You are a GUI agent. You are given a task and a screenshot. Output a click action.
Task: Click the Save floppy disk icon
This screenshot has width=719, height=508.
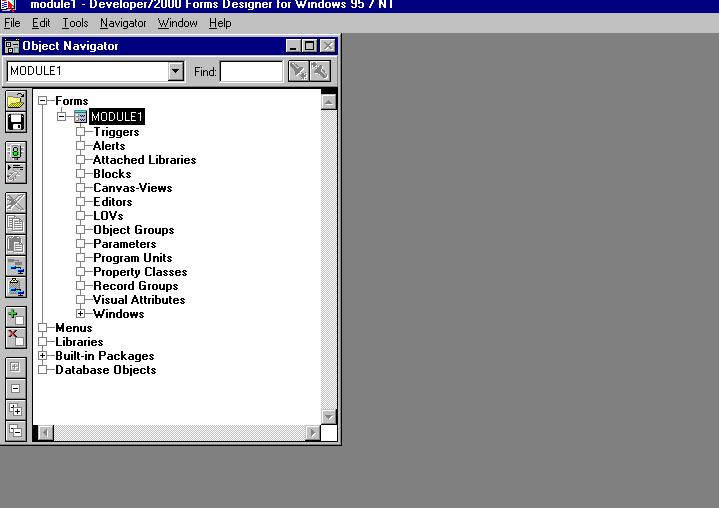(x=16, y=122)
